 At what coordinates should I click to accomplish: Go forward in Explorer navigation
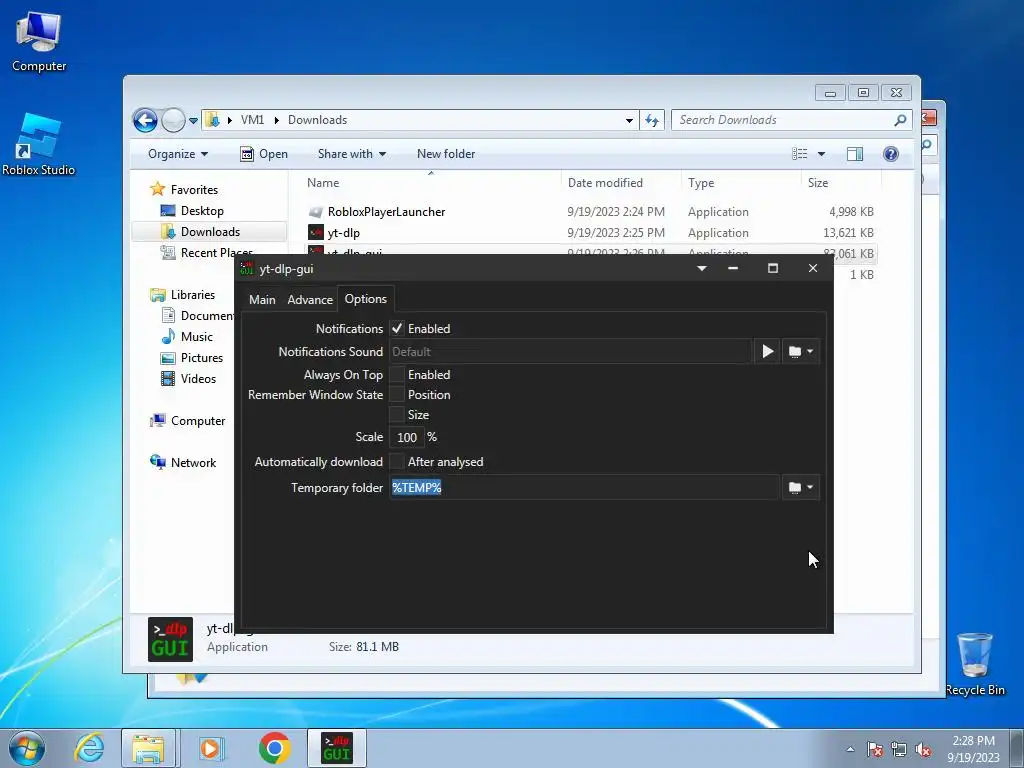173,120
